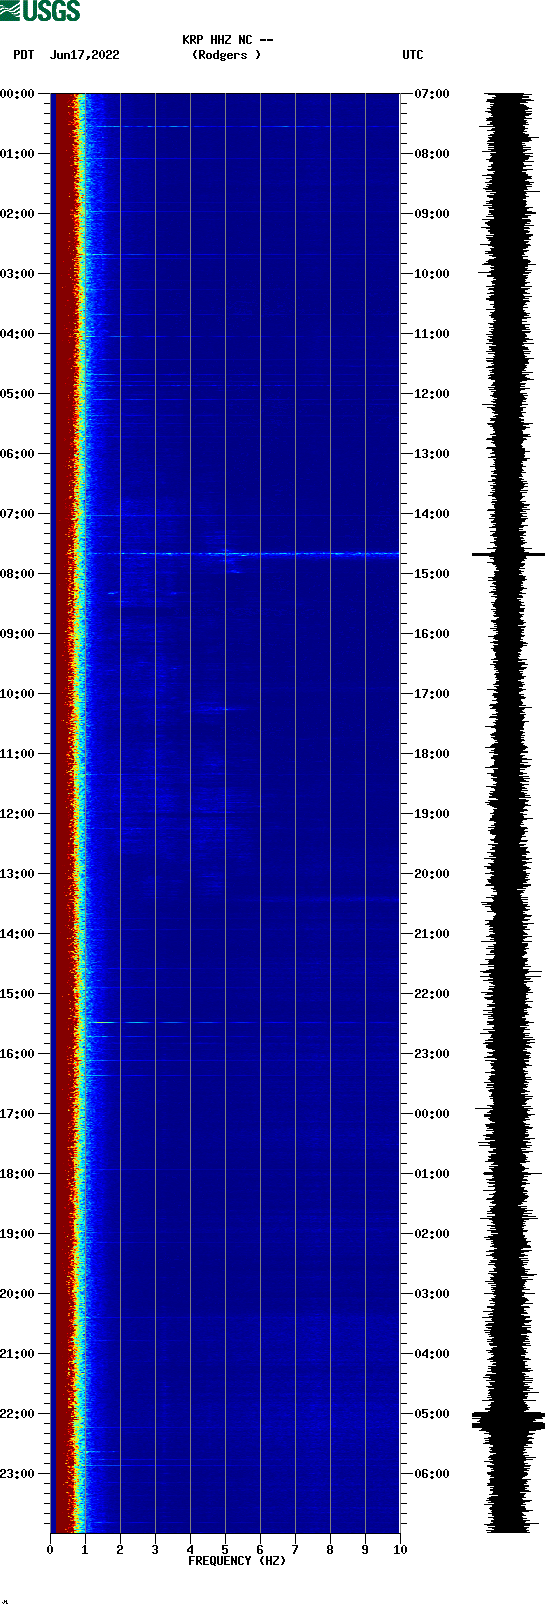Click the 11:00 PDT time label

[18, 754]
